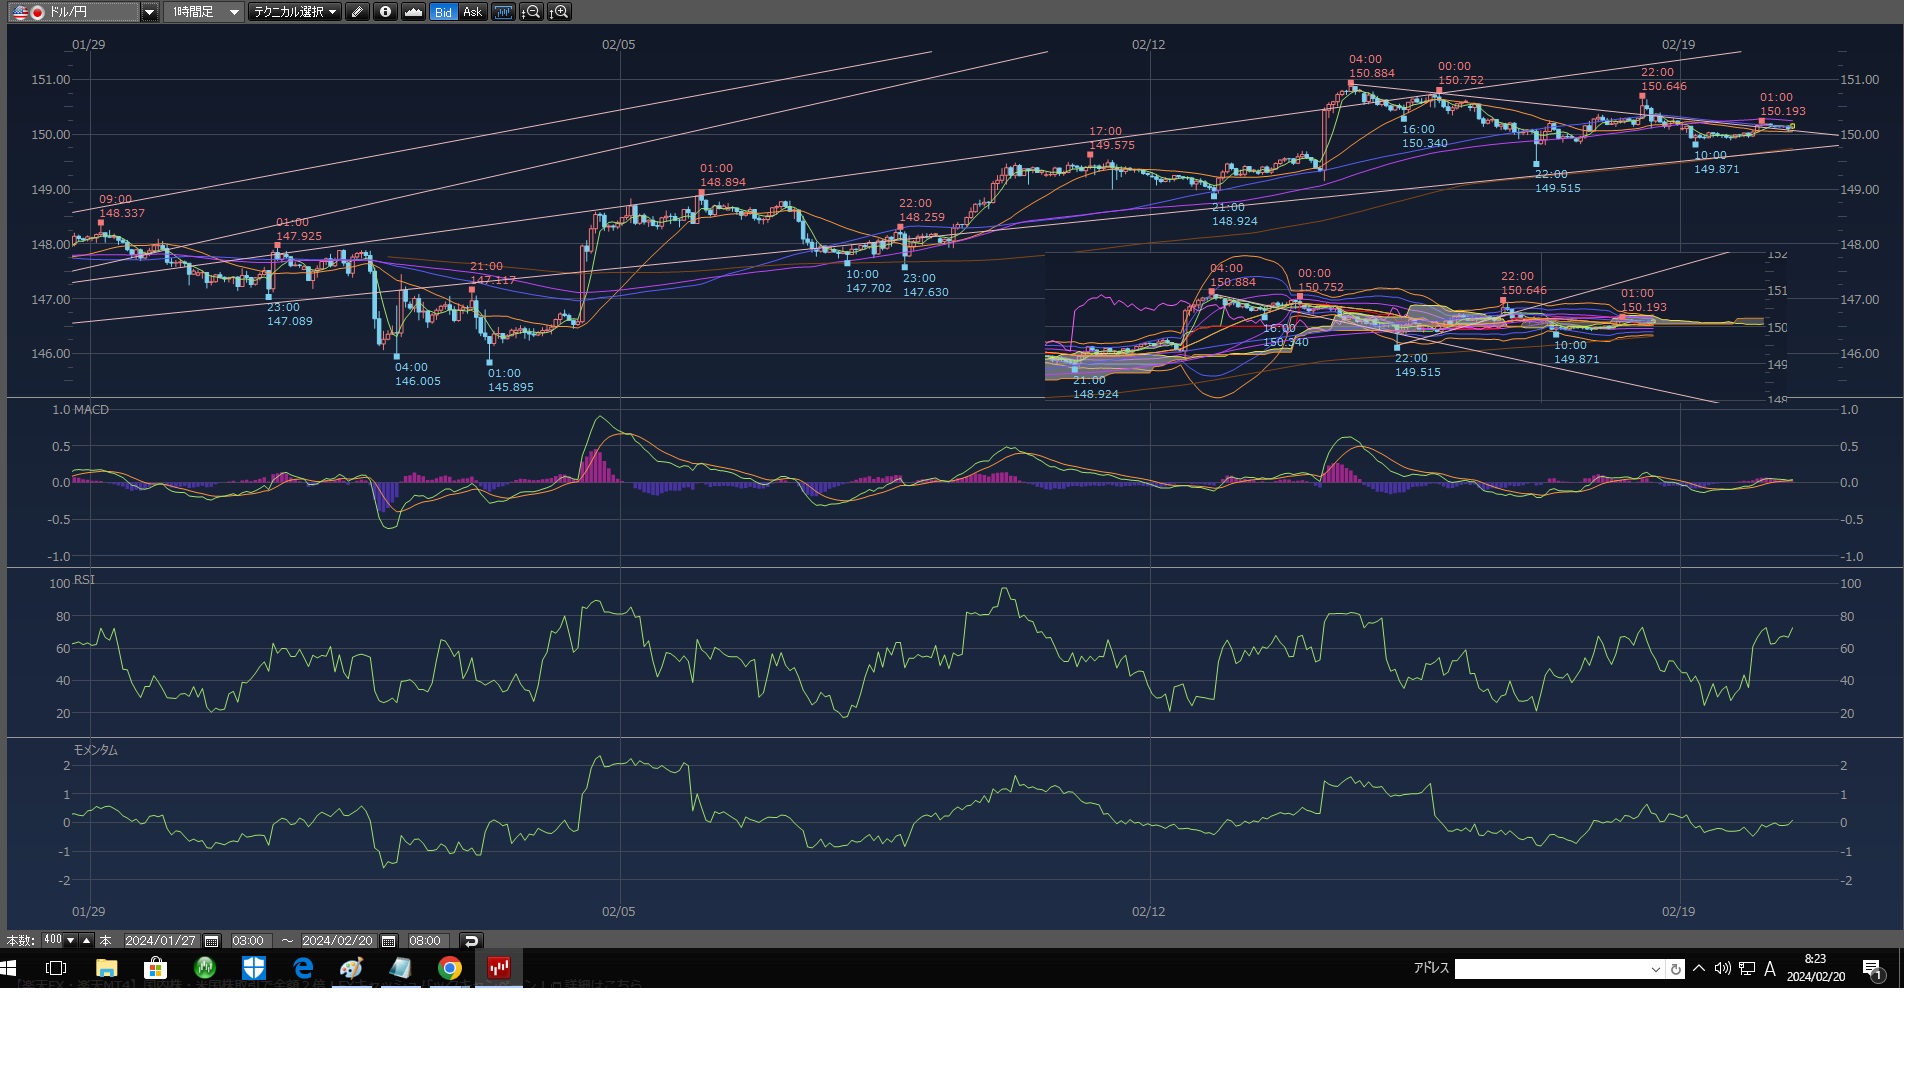Click the info icon in the toolbar

pos(385,12)
